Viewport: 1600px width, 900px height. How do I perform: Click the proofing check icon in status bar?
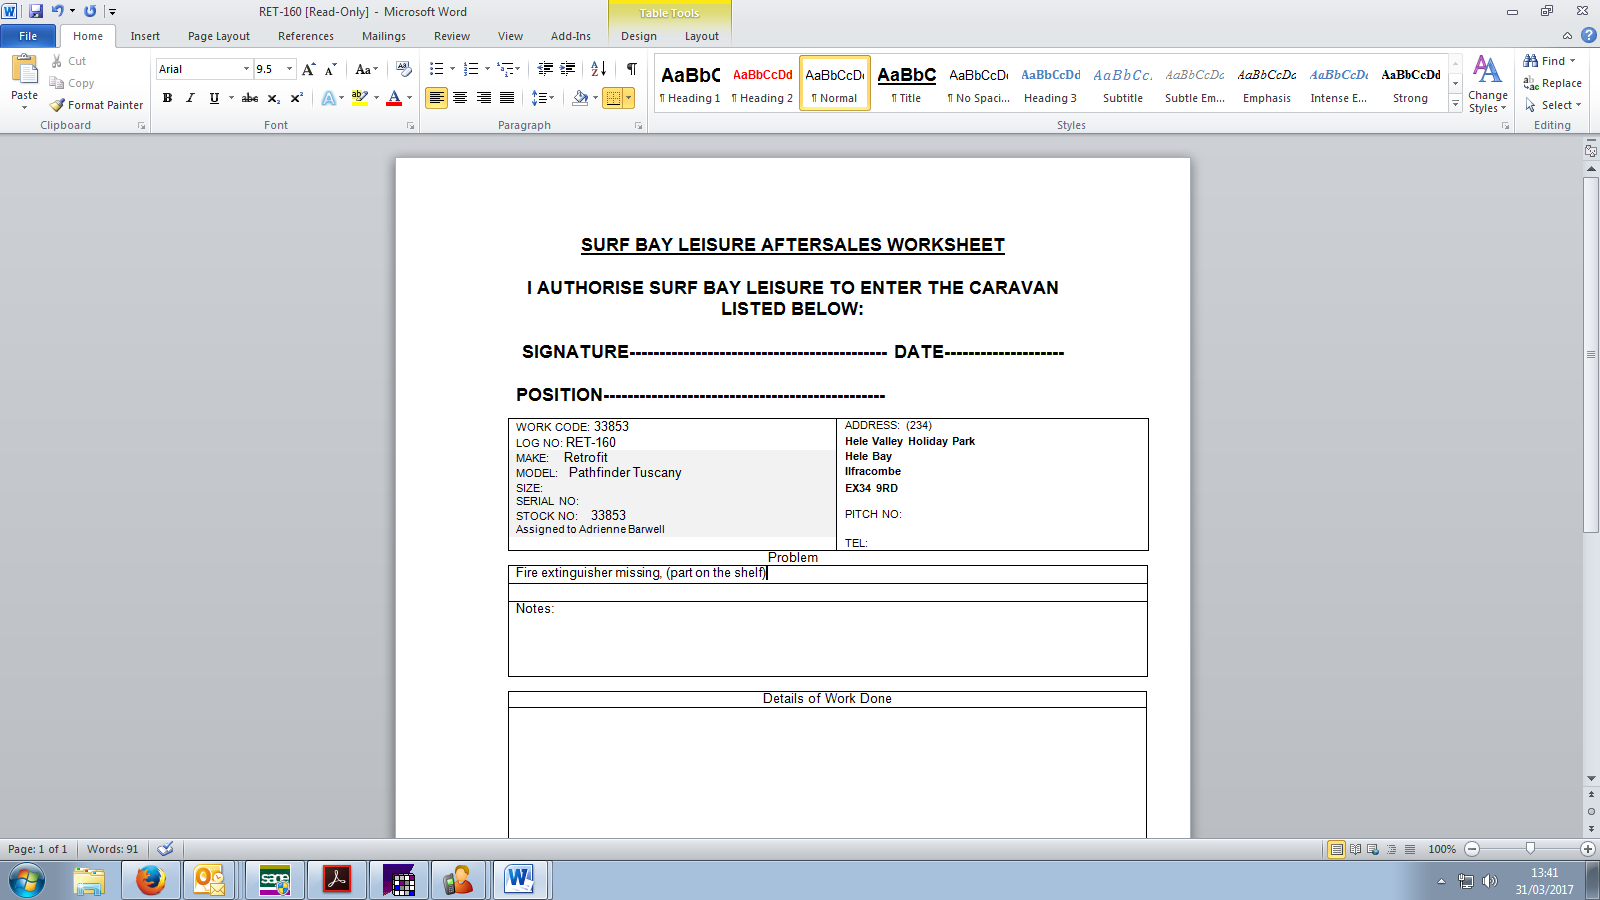(x=166, y=849)
